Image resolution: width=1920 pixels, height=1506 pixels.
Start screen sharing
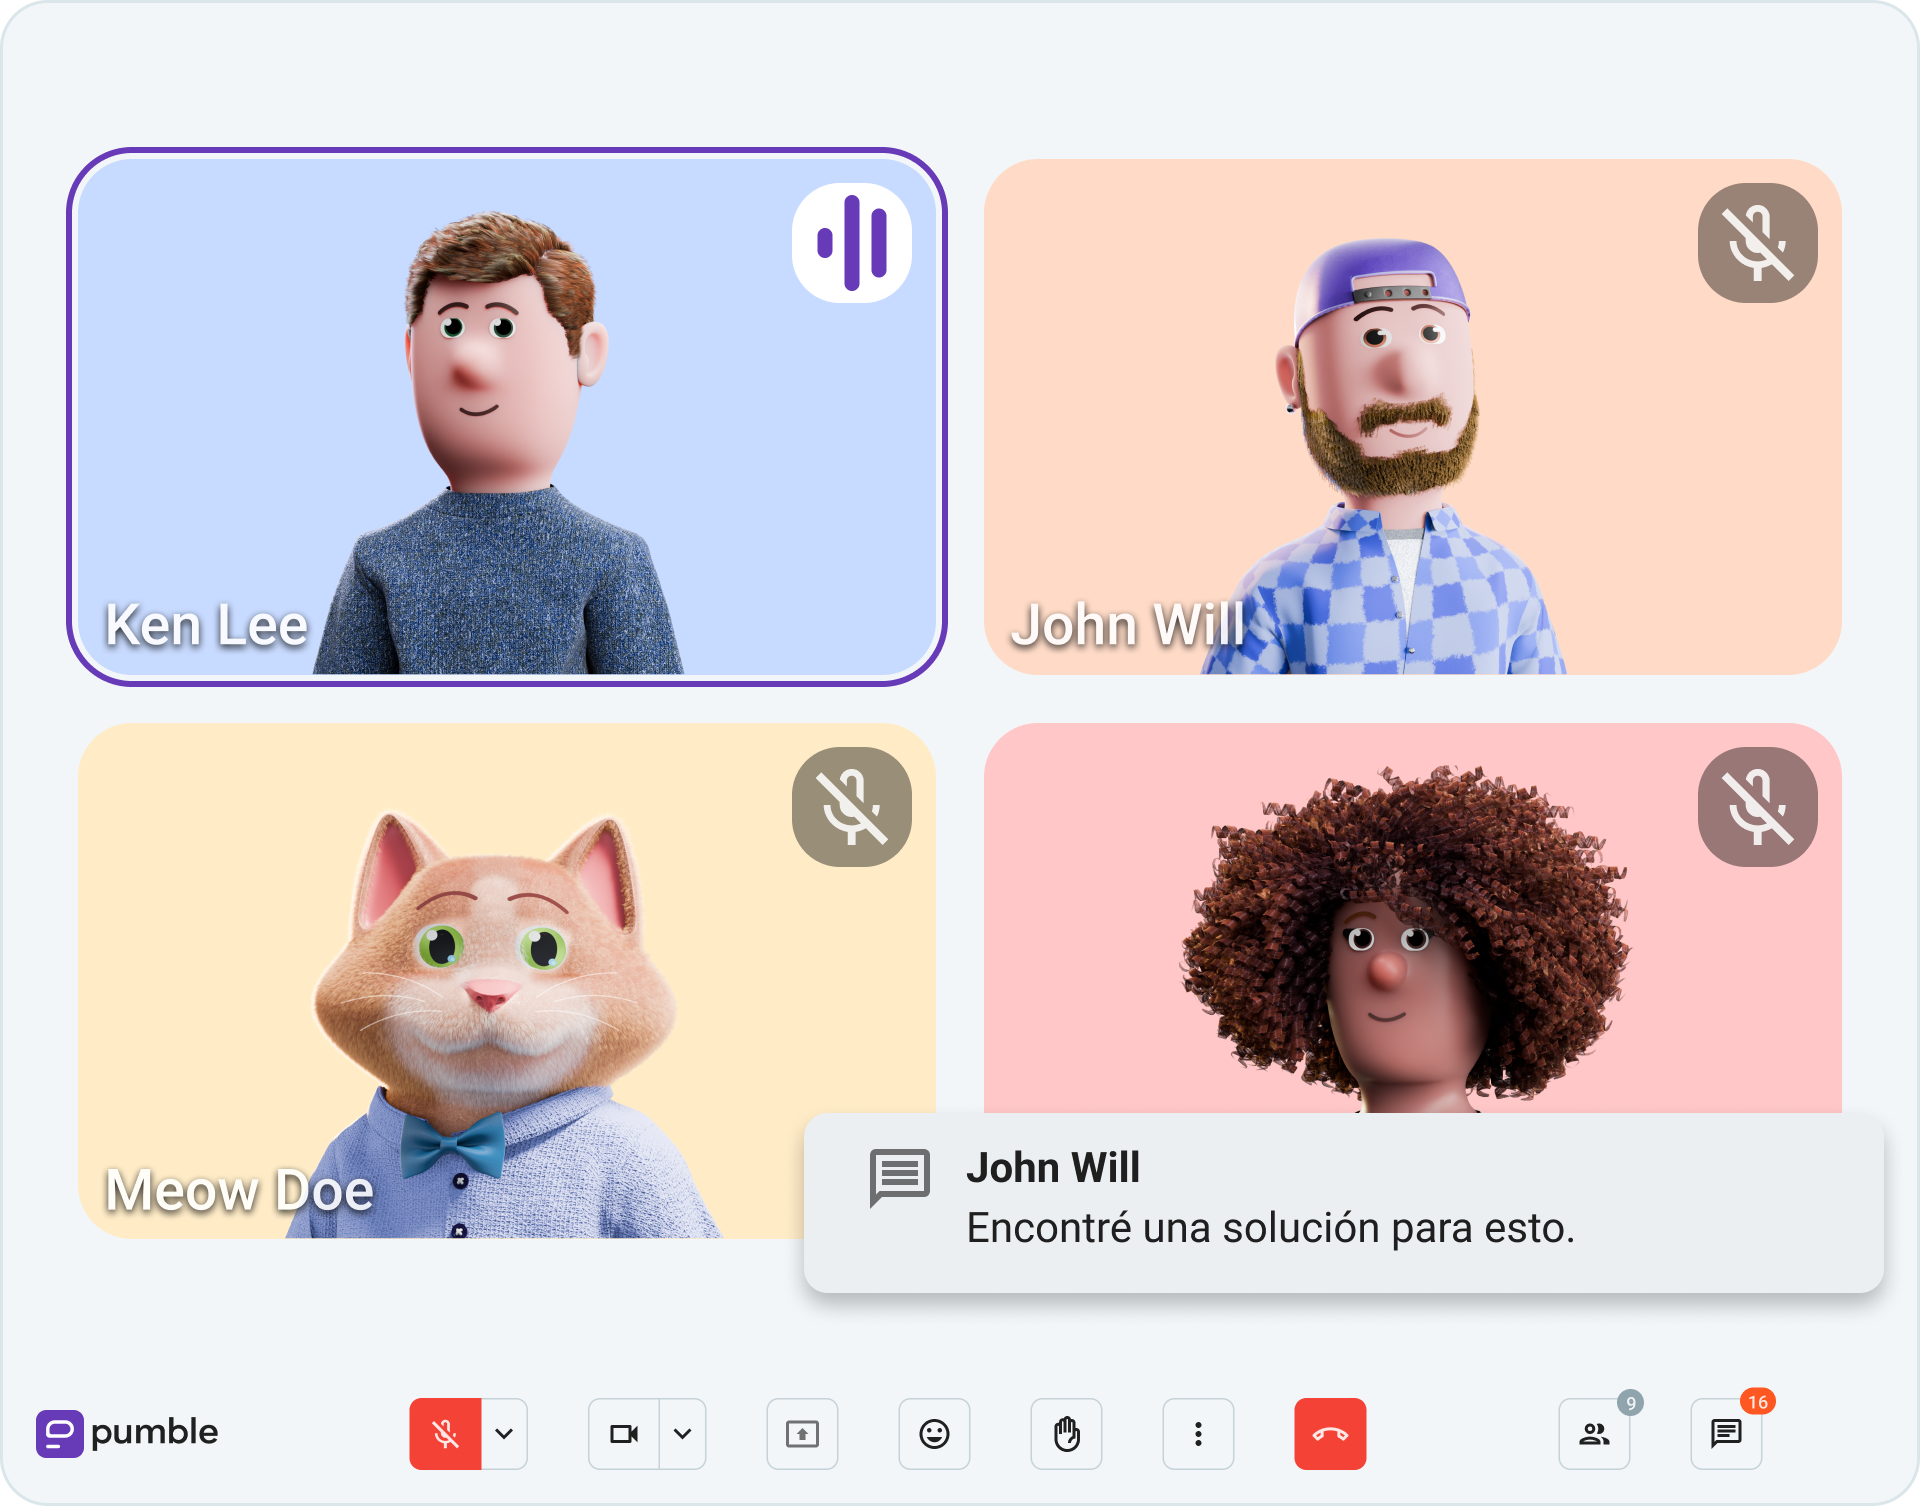(801, 1434)
